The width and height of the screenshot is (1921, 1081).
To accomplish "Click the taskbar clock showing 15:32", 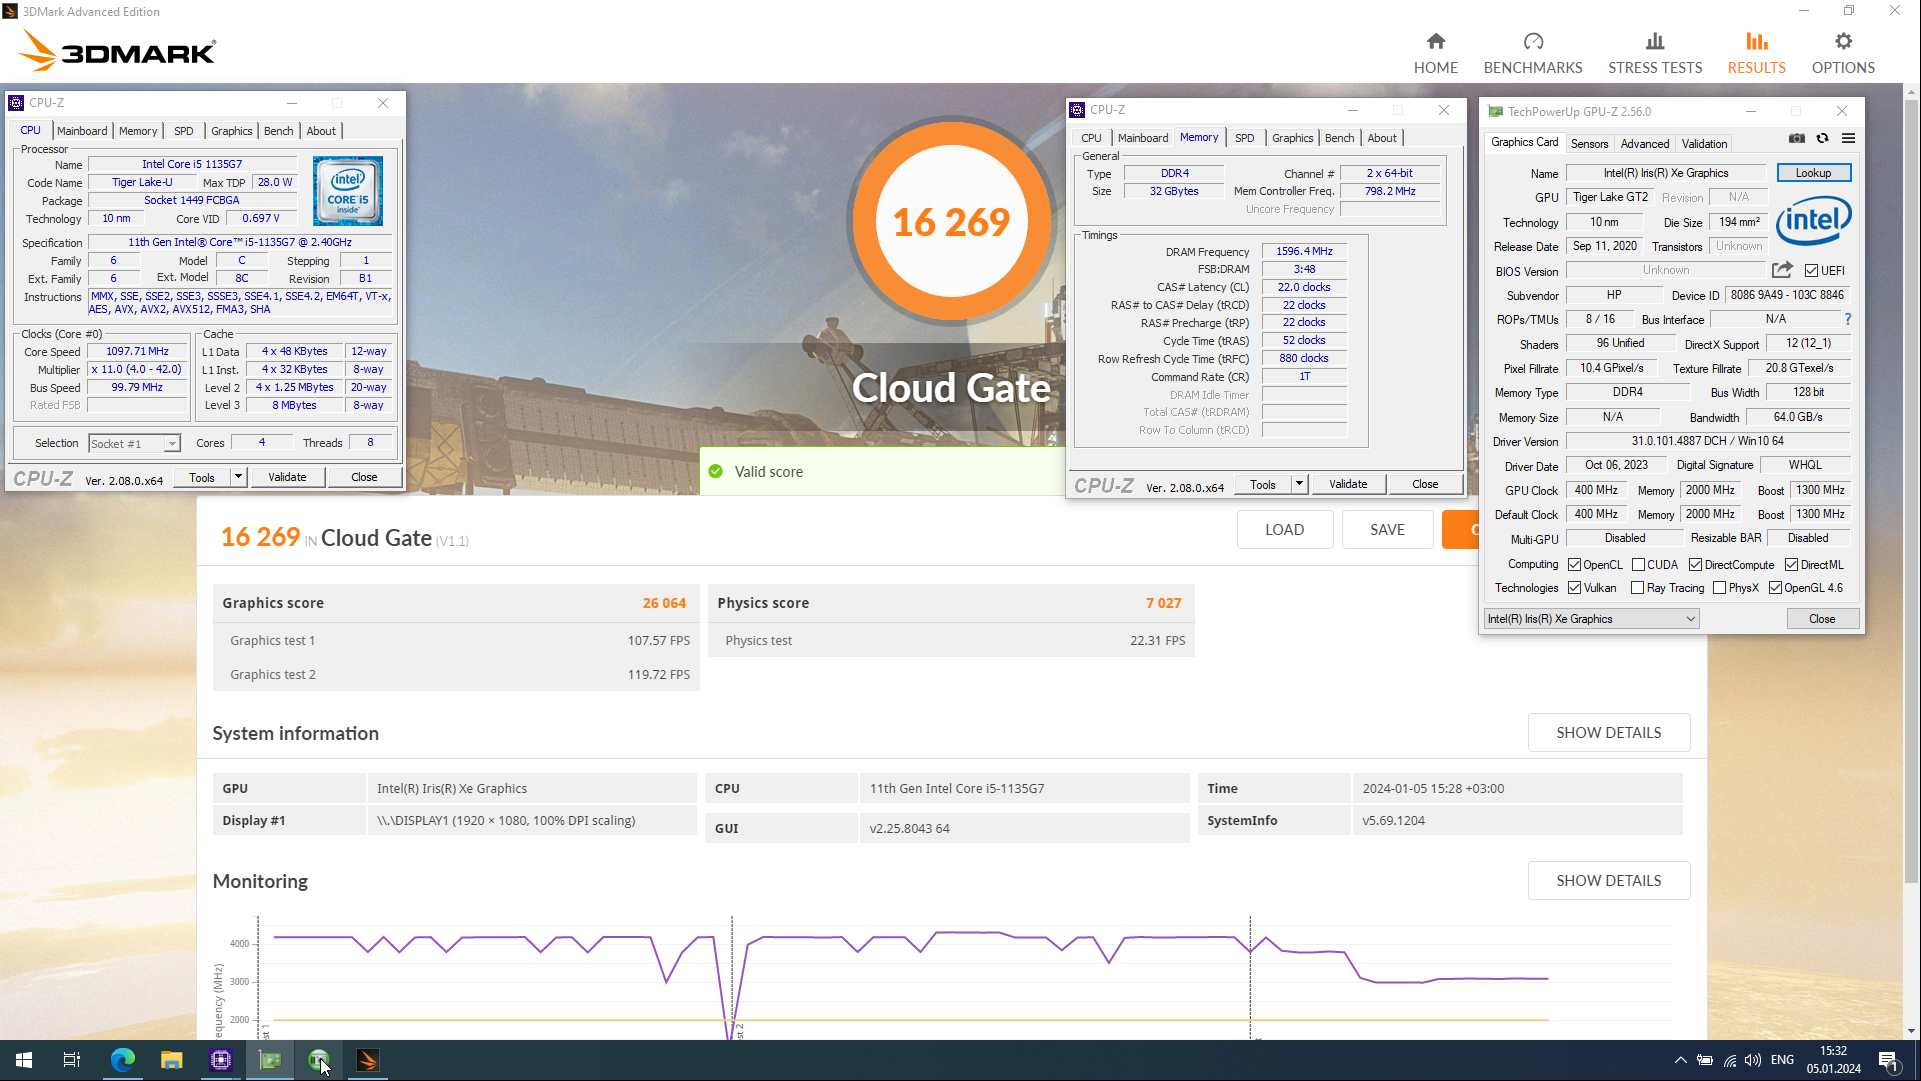I will tap(1833, 1060).
